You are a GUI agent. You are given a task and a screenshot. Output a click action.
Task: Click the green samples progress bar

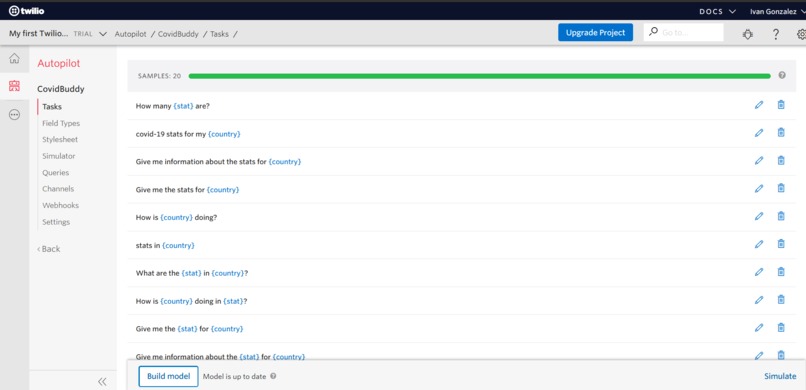[479, 76]
